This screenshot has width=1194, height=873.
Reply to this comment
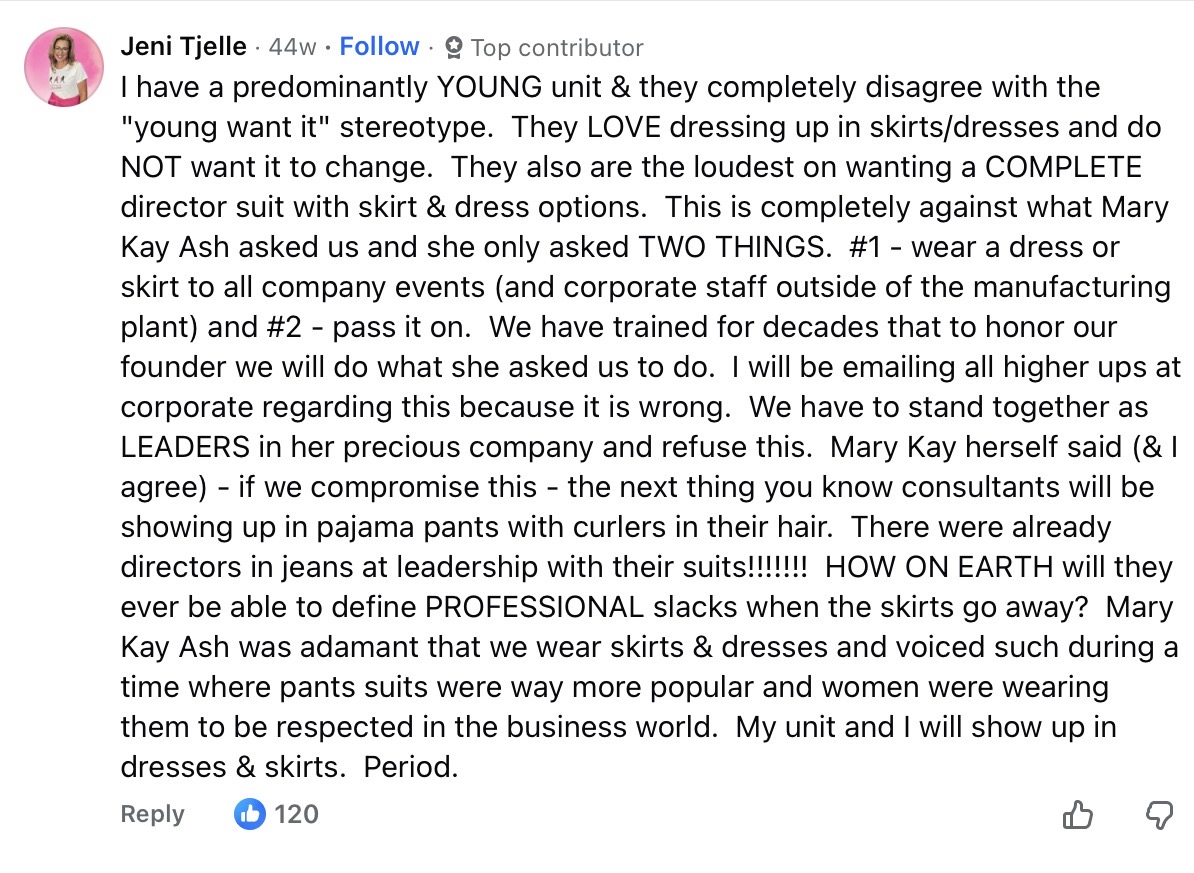click(152, 814)
